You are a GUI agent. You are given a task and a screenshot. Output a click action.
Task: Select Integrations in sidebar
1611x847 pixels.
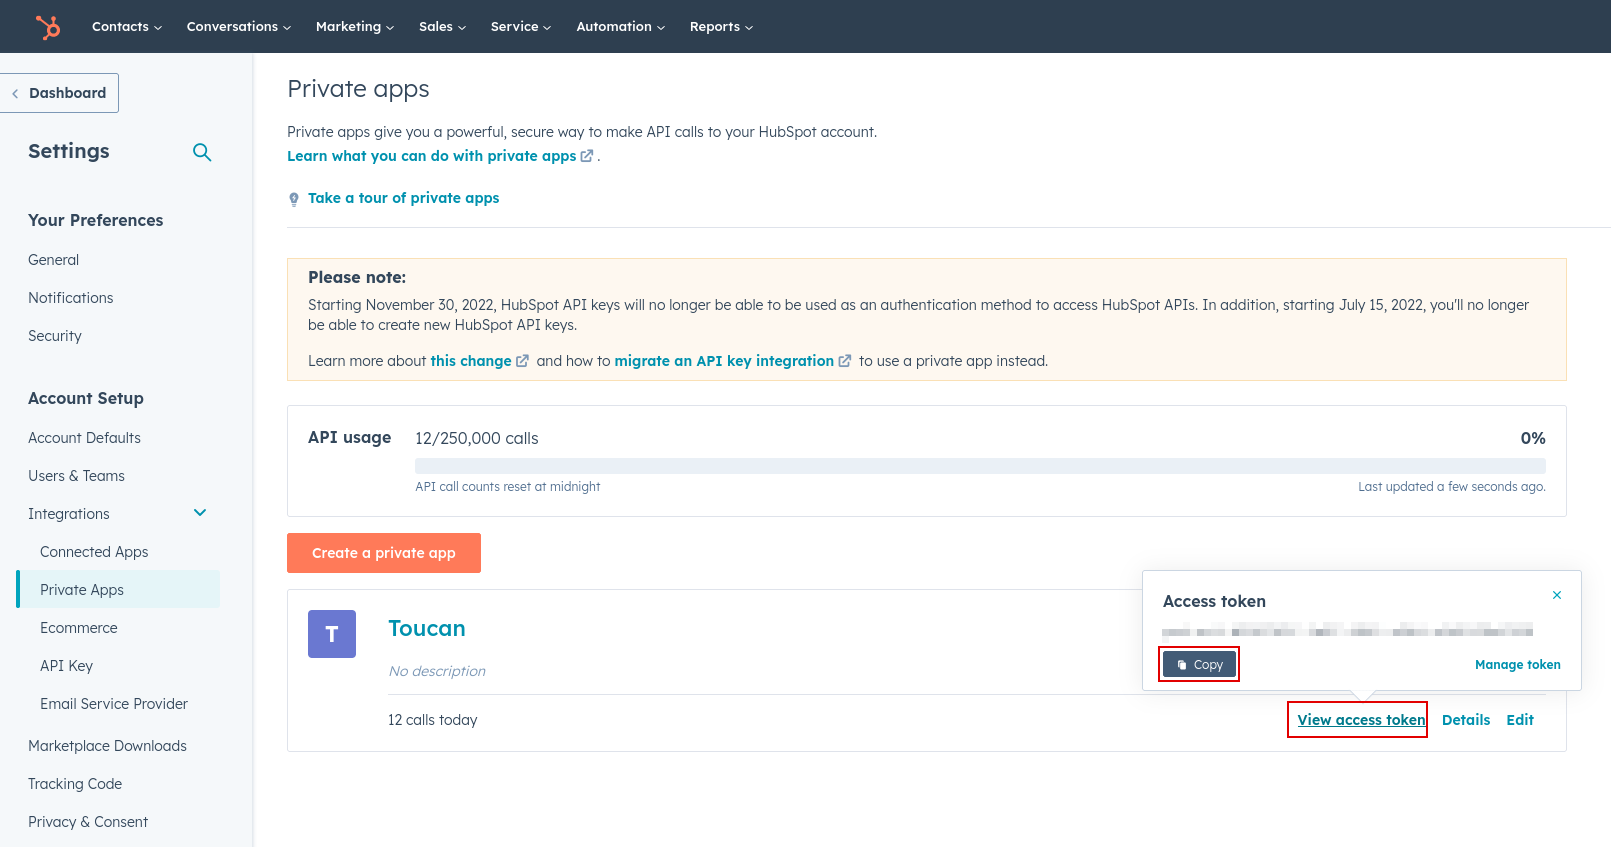(69, 514)
